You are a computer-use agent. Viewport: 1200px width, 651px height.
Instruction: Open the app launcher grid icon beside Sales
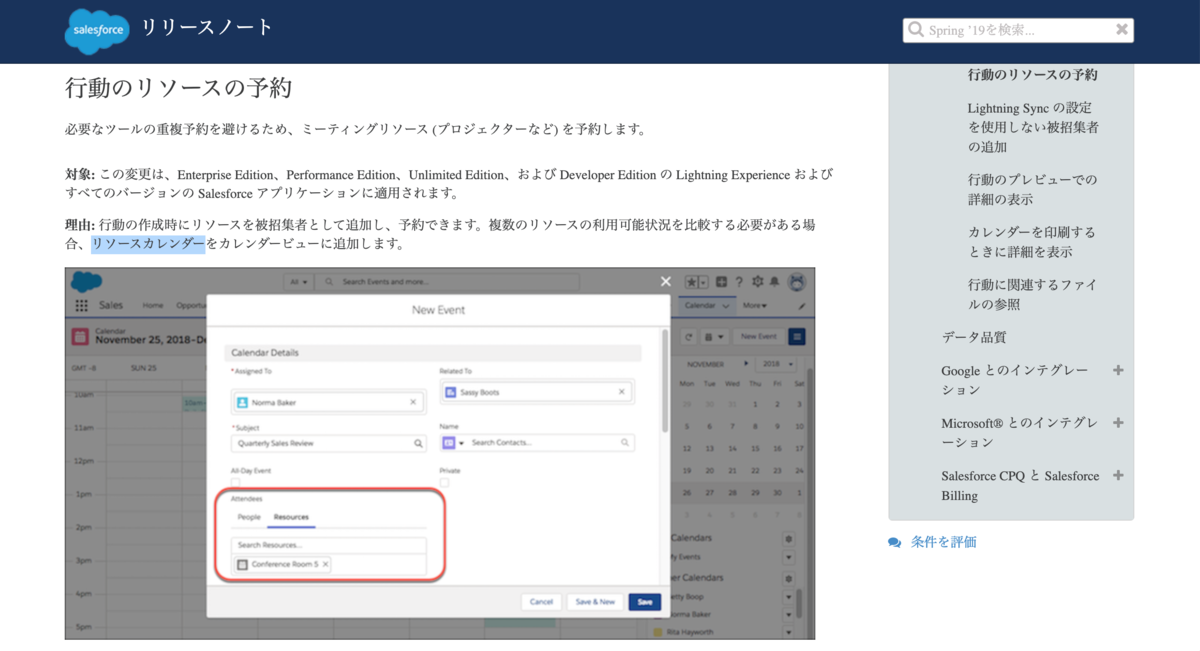pyautogui.click(x=82, y=305)
